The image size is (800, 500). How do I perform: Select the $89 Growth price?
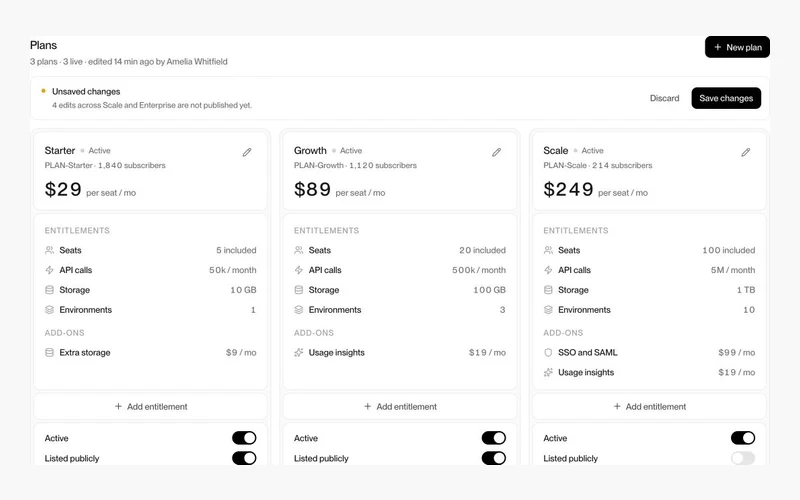coord(312,189)
